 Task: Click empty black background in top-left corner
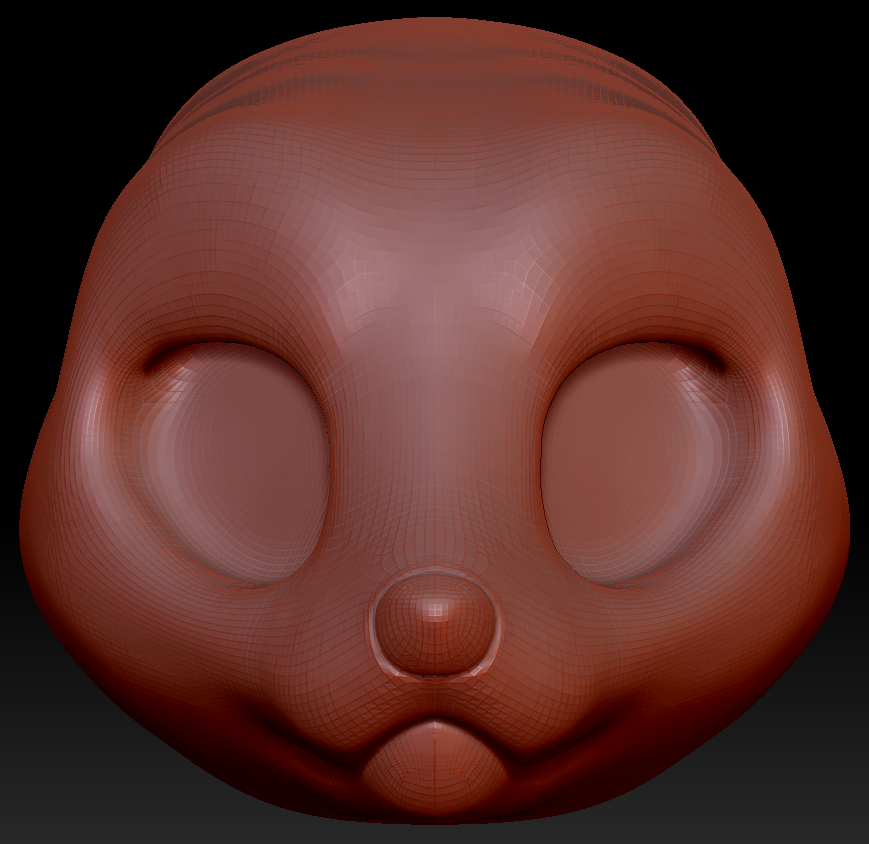[x=40, y=40]
